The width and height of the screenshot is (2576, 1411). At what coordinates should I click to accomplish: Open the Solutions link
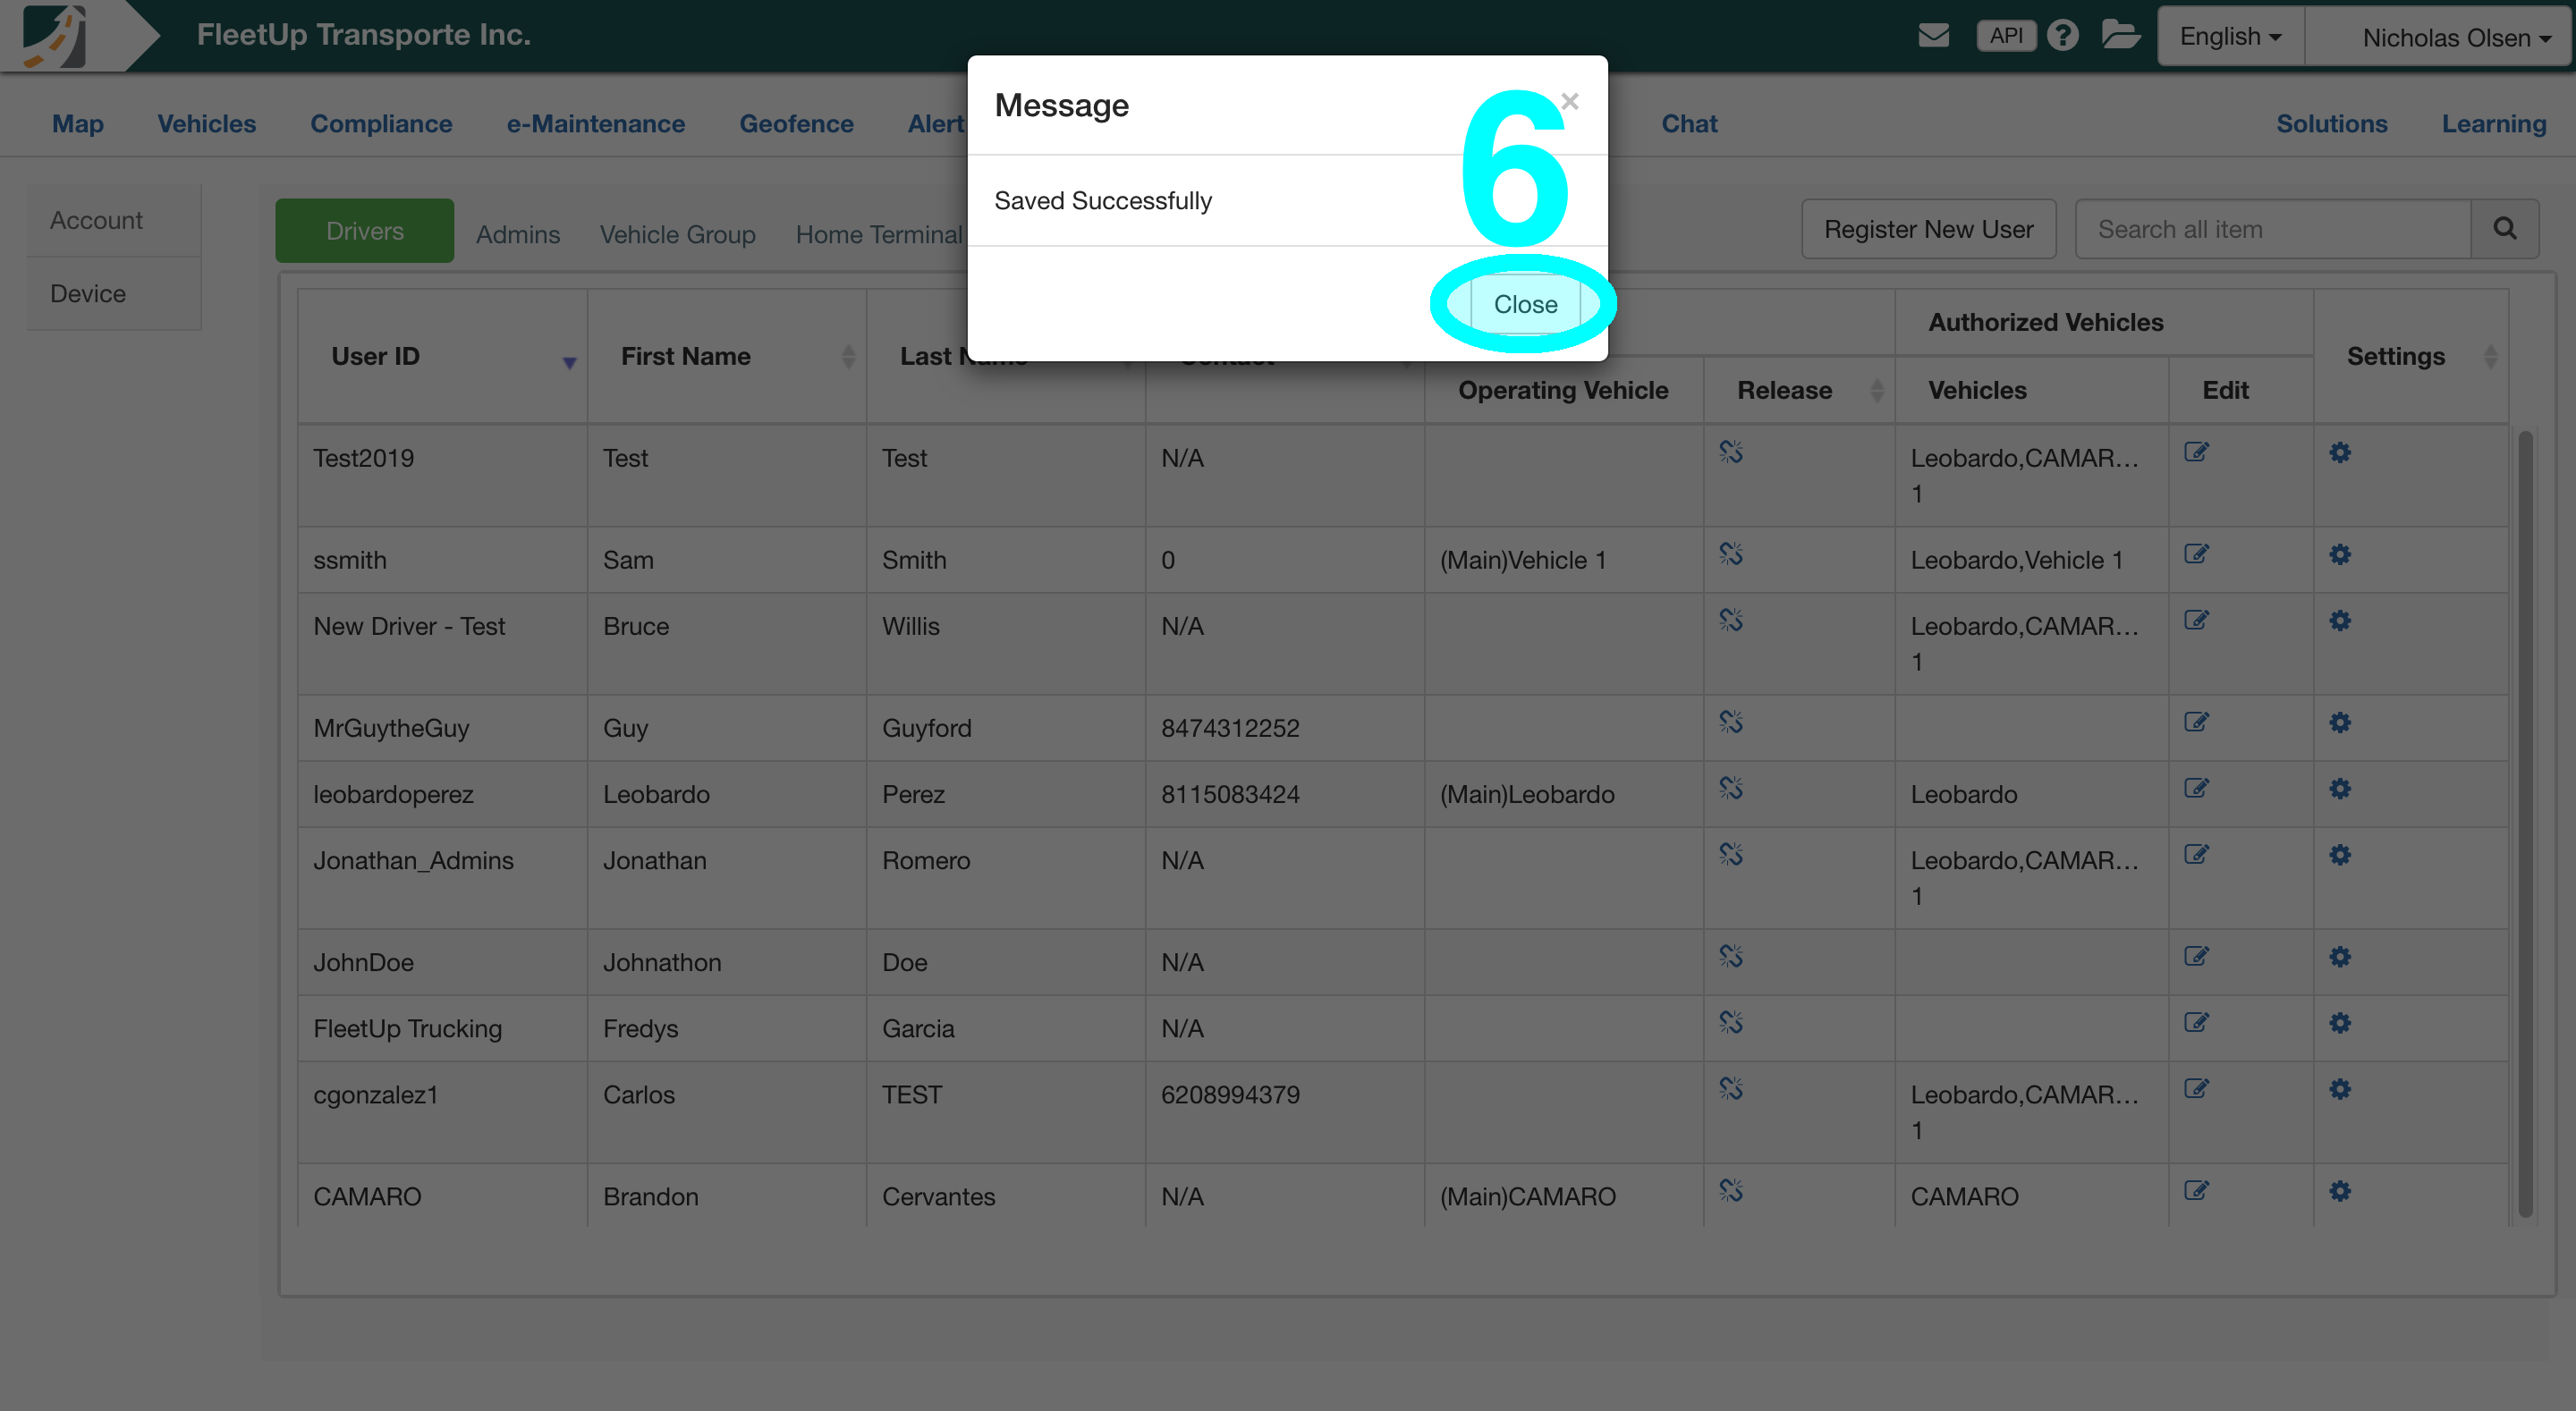point(2331,123)
